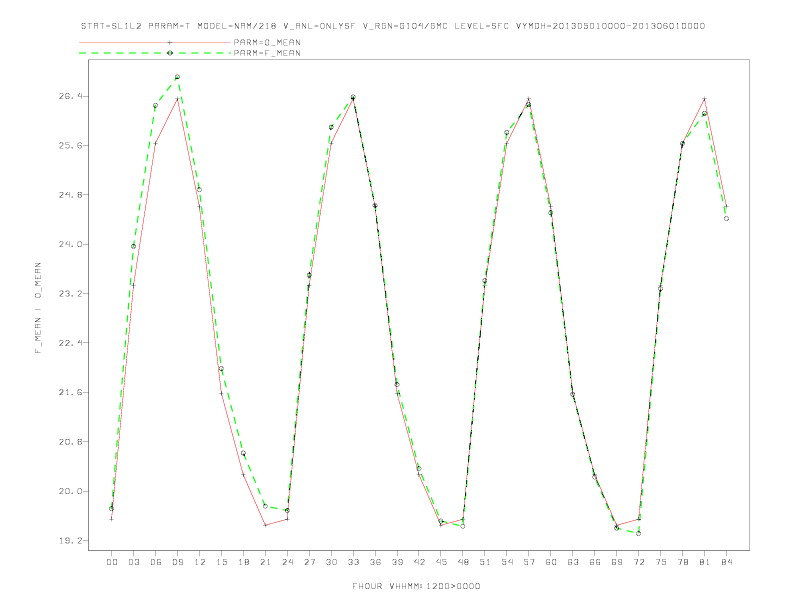
Task: Click the x-axis forecast hour label 75
Action: click(x=661, y=562)
